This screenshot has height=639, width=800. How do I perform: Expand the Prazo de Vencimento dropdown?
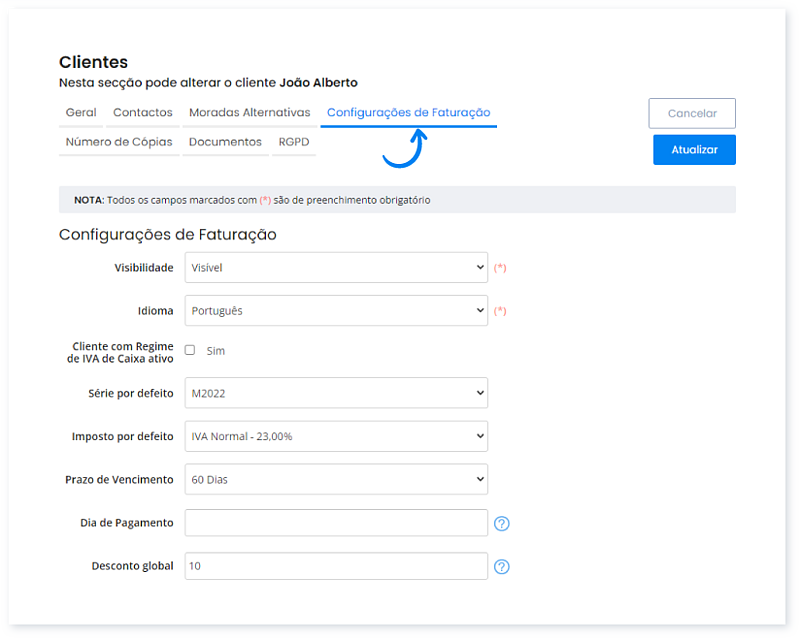pyautogui.click(x=336, y=479)
